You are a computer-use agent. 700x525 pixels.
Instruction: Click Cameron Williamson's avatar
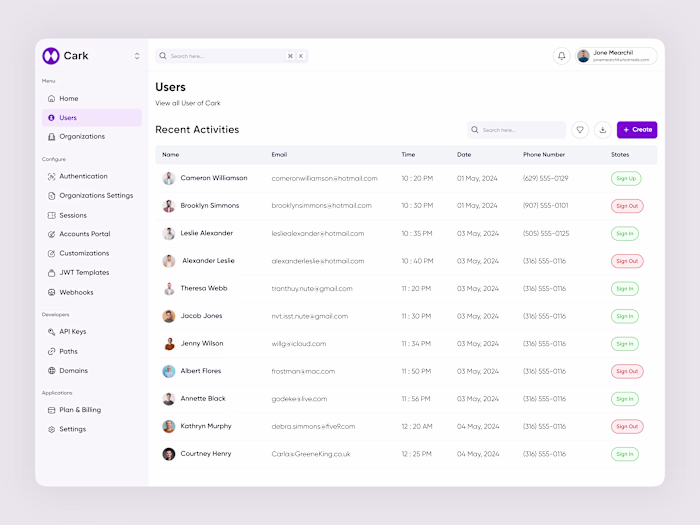tap(169, 179)
